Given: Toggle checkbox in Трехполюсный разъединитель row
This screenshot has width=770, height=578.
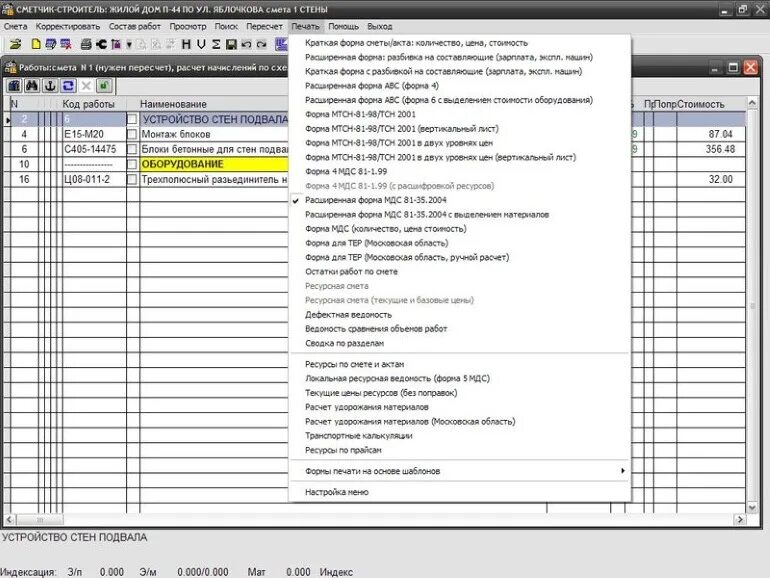Looking at the screenshot, I should (x=132, y=179).
